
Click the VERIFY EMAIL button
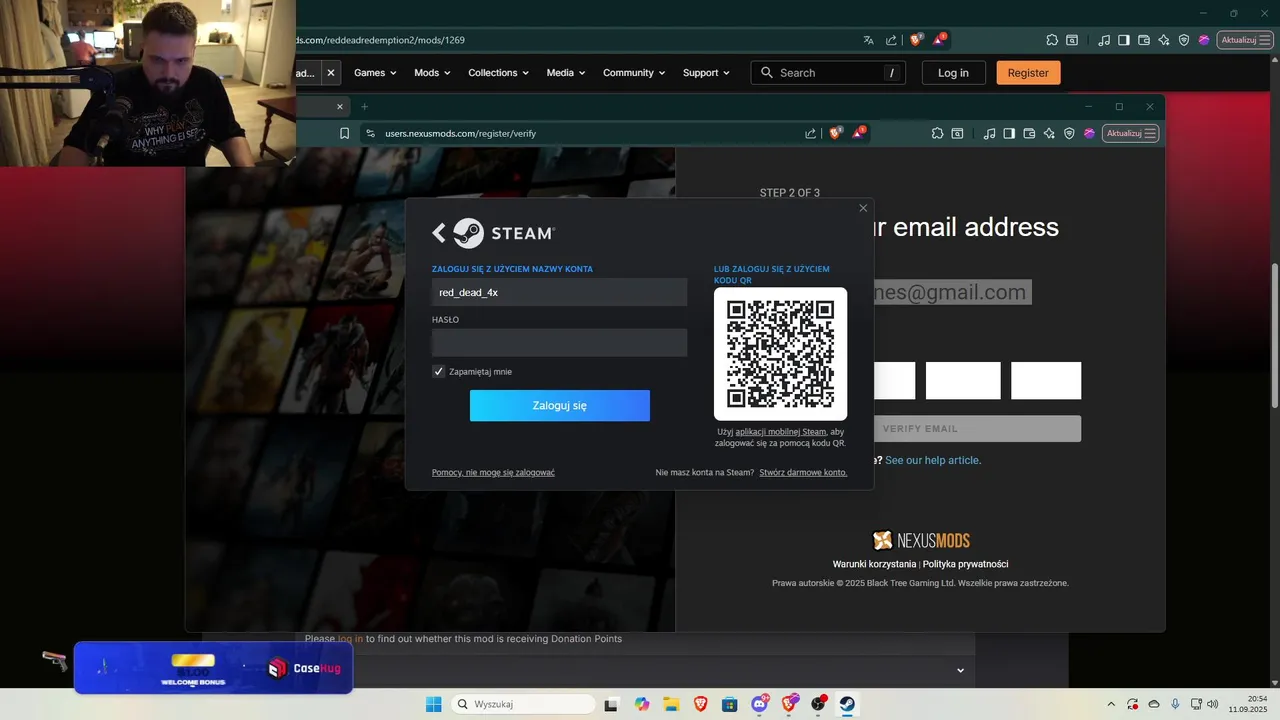(977, 429)
